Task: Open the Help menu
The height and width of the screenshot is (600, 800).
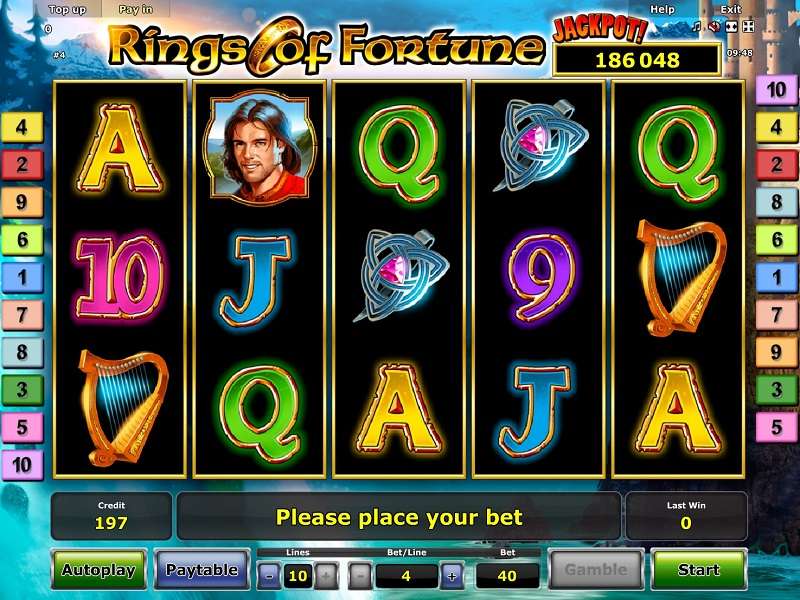Action: click(x=662, y=9)
